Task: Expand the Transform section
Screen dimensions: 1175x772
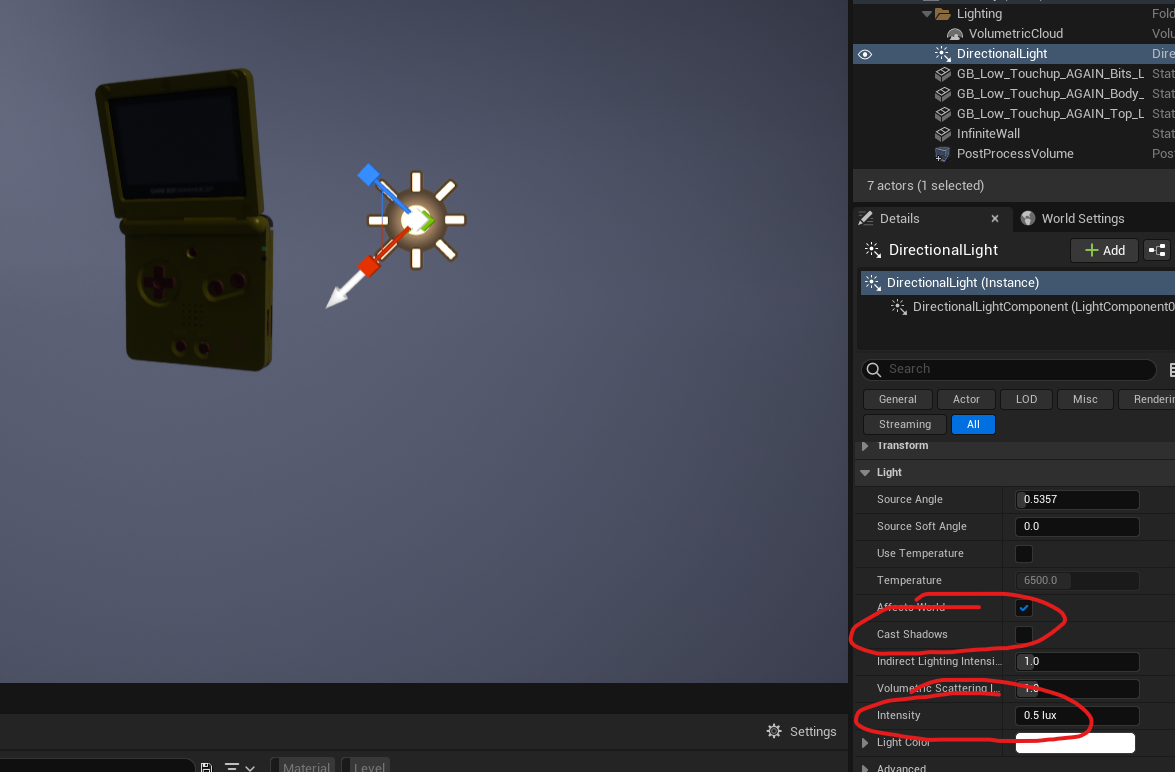Action: (x=865, y=446)
